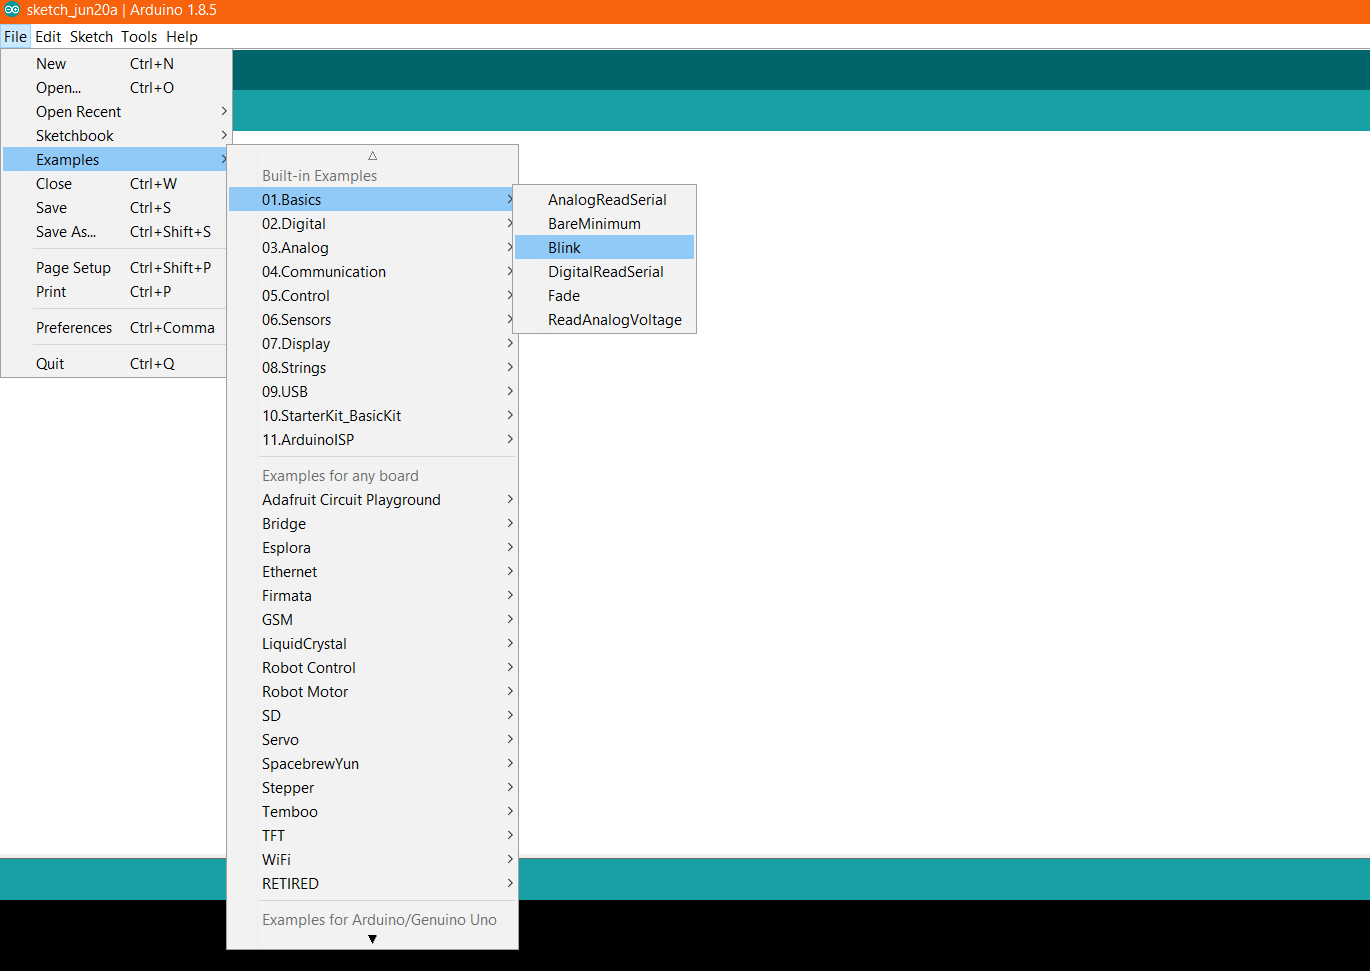The height and width of the screenshot is (971, 1370).
Task: Open 01.Basics examples
Action: [372, 200]
